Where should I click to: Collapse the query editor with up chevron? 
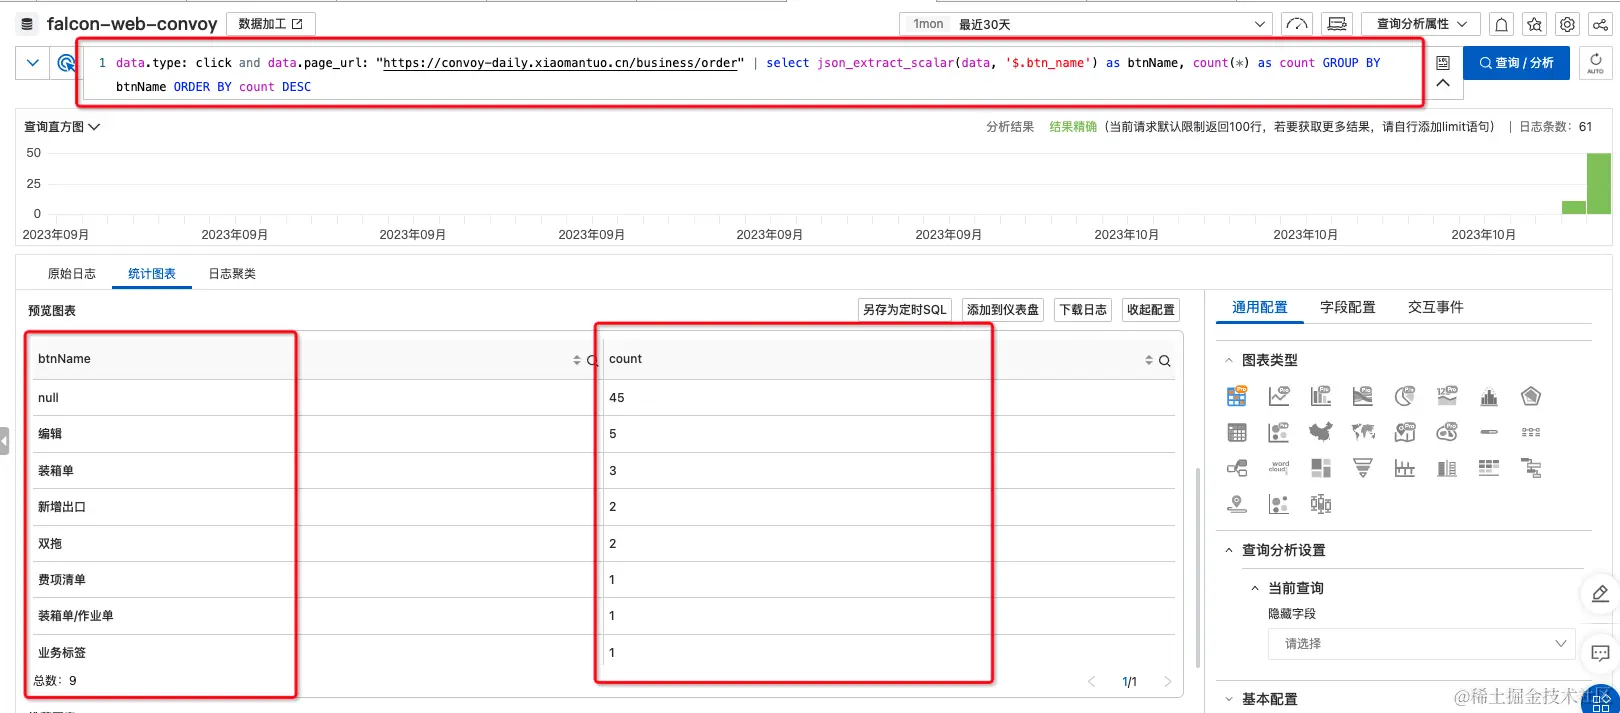1443,84
